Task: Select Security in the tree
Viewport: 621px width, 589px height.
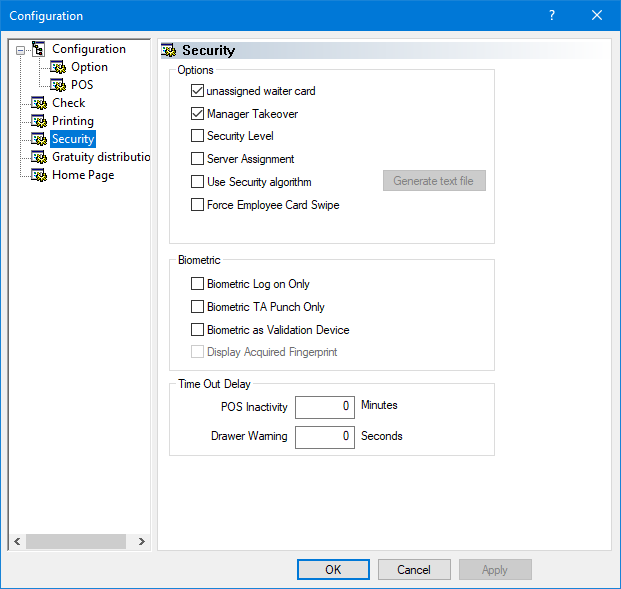Action: [73, 139]
